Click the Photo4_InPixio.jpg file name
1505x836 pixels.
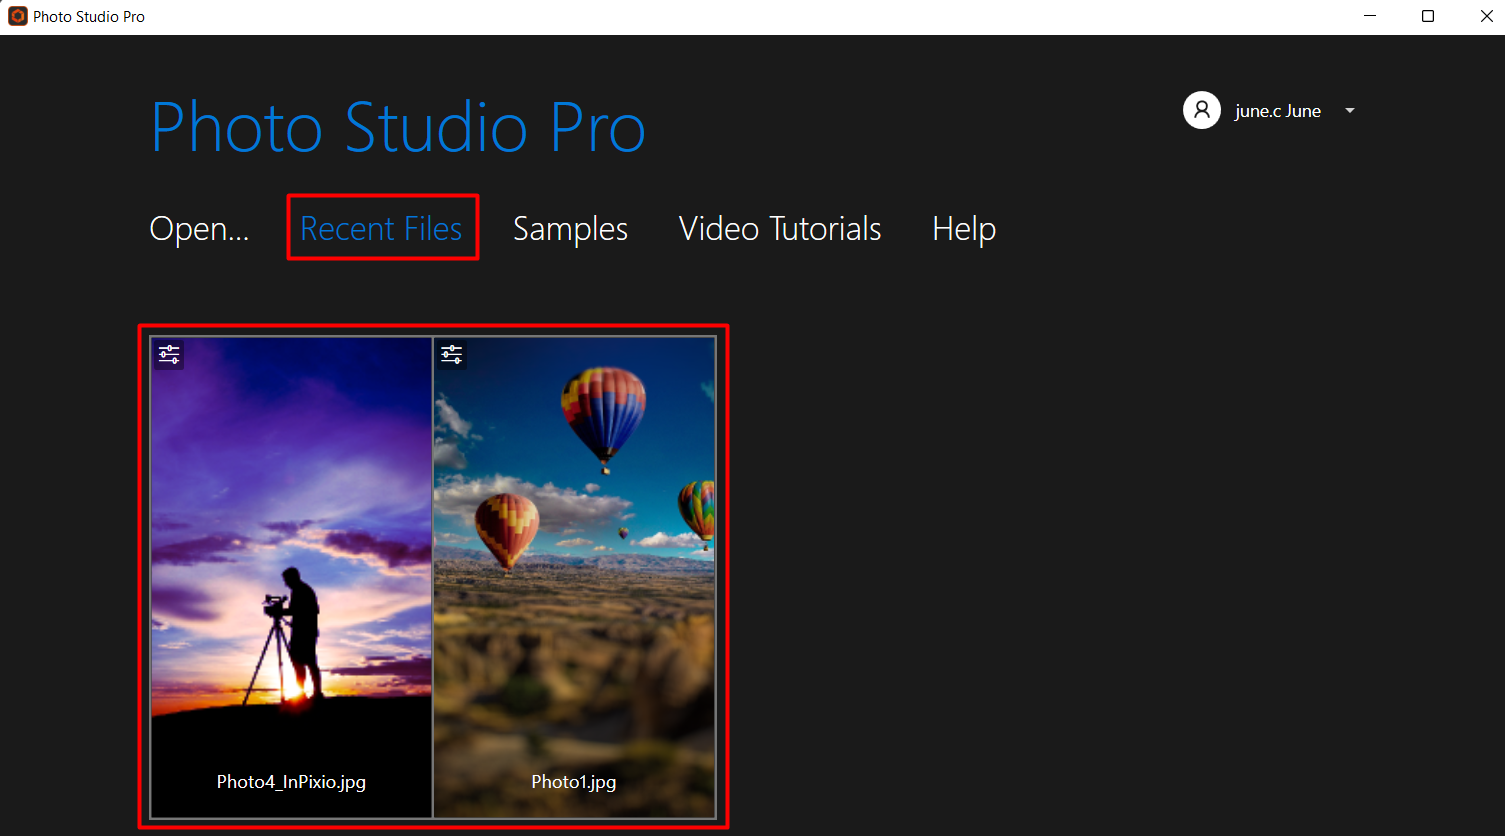(x=291, y=782)
